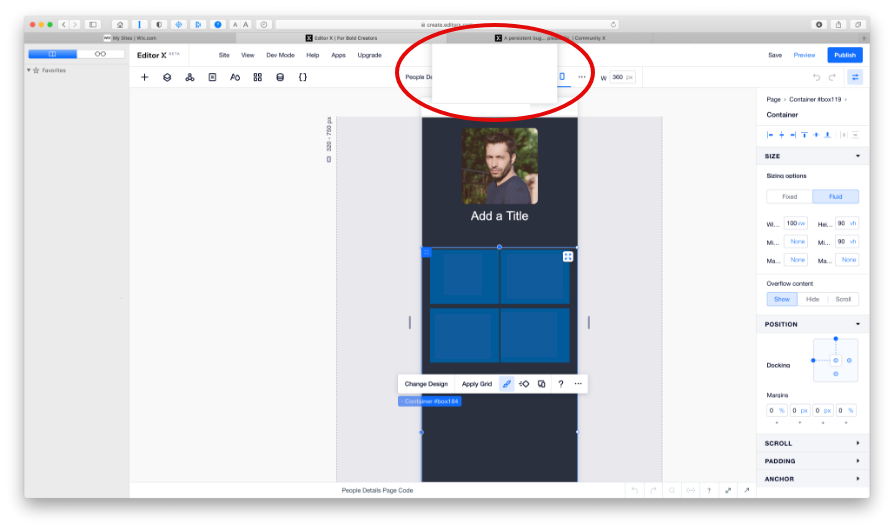The width and height of the screenshot is (894, 530).
Task: Align selection to the top edge
Action: (x=804, y=135)
